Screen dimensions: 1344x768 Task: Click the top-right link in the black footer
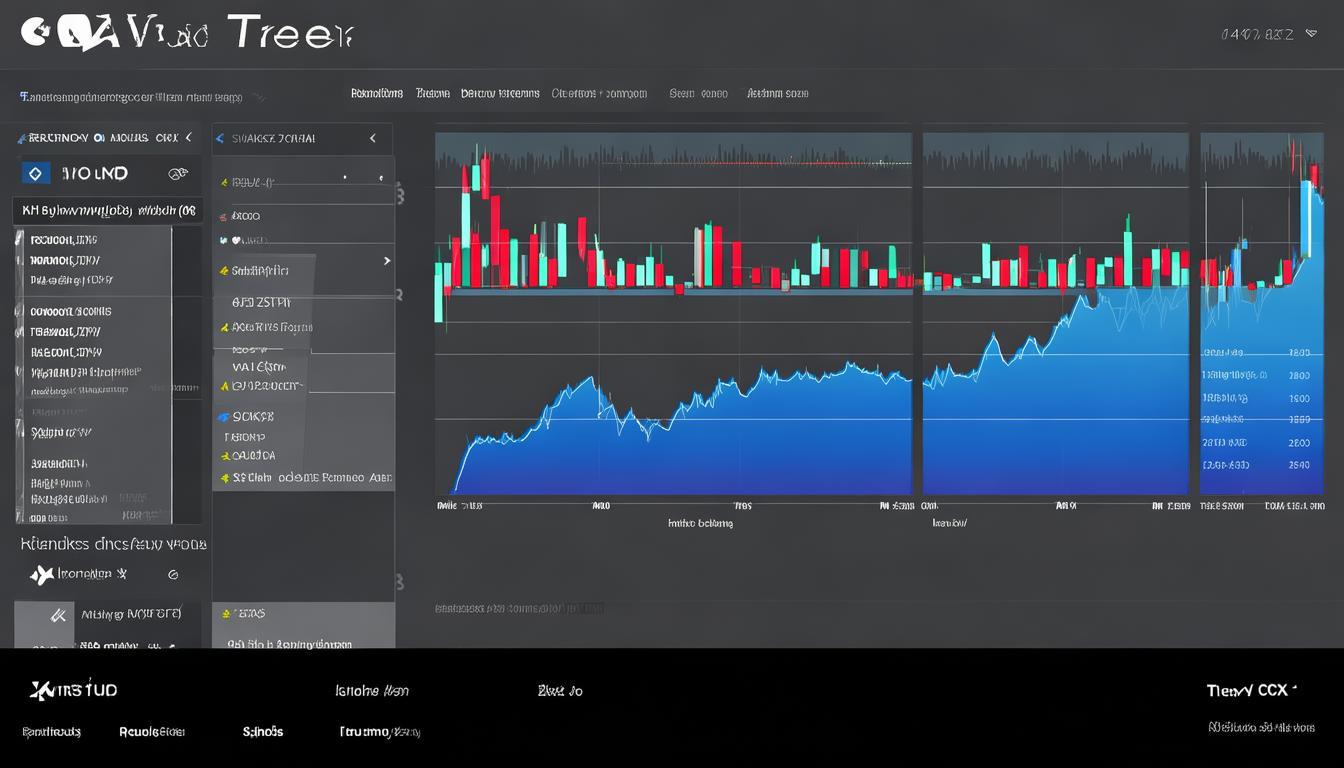[1251, 690]
